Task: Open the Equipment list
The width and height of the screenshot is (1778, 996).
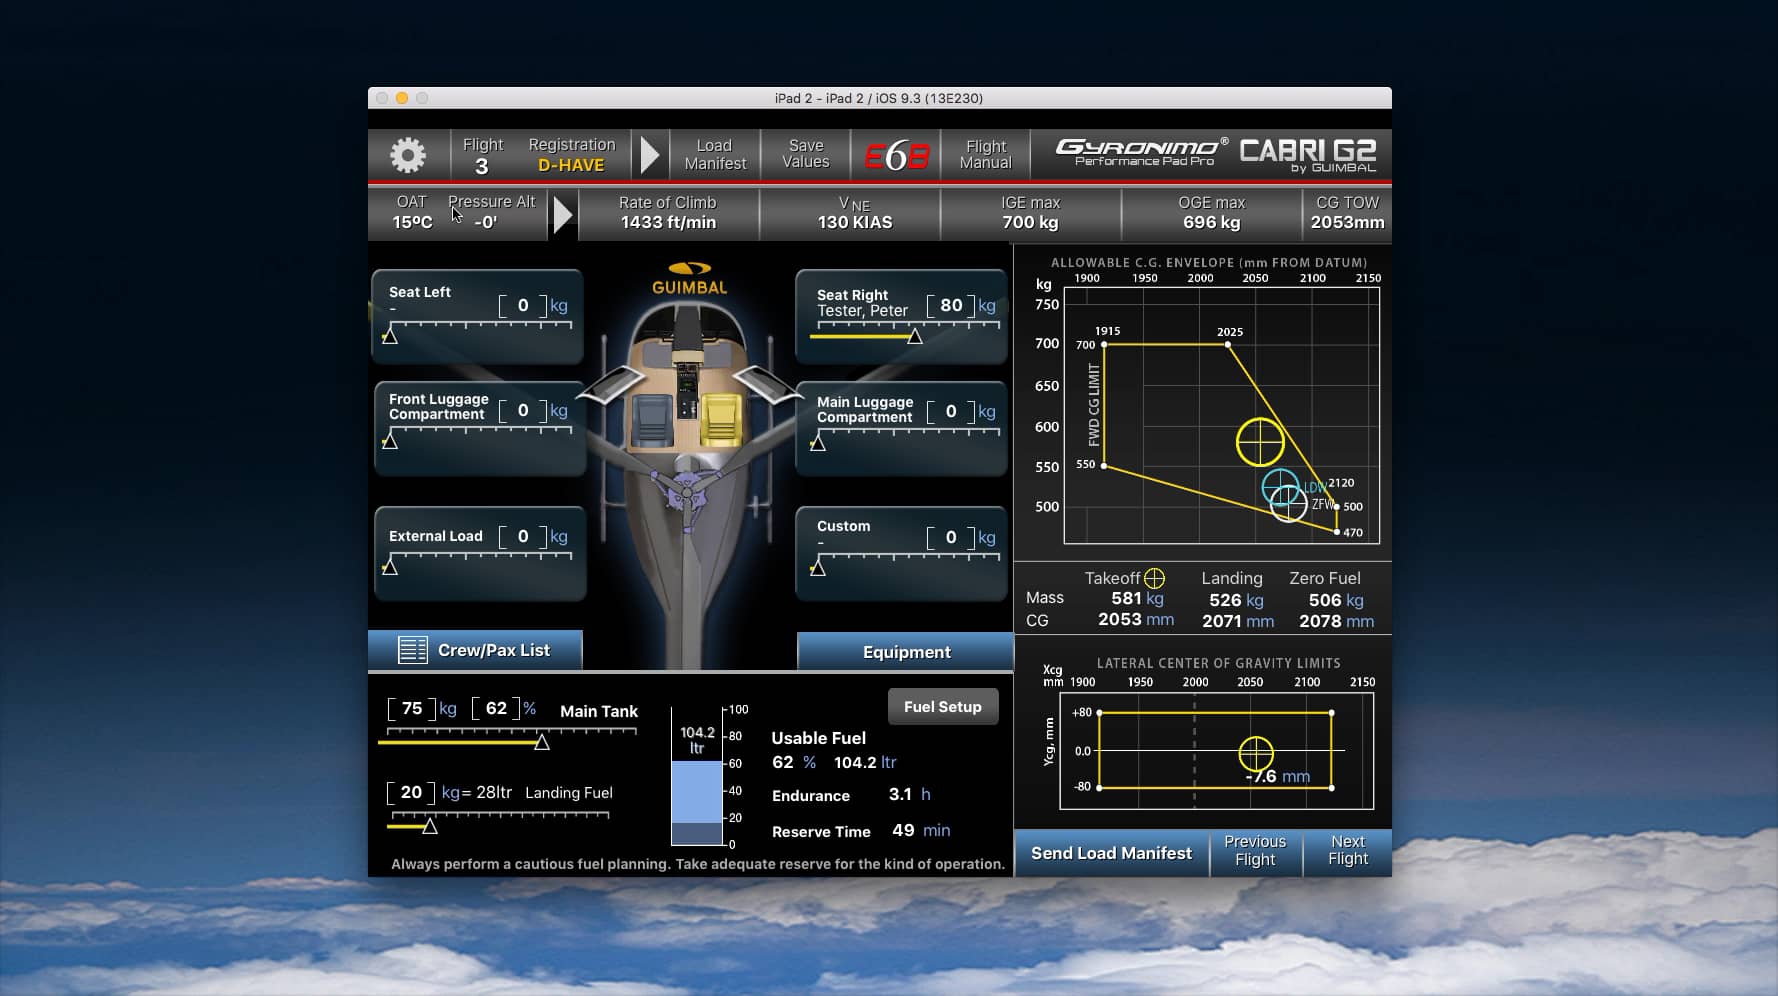Action: point(905,651)
